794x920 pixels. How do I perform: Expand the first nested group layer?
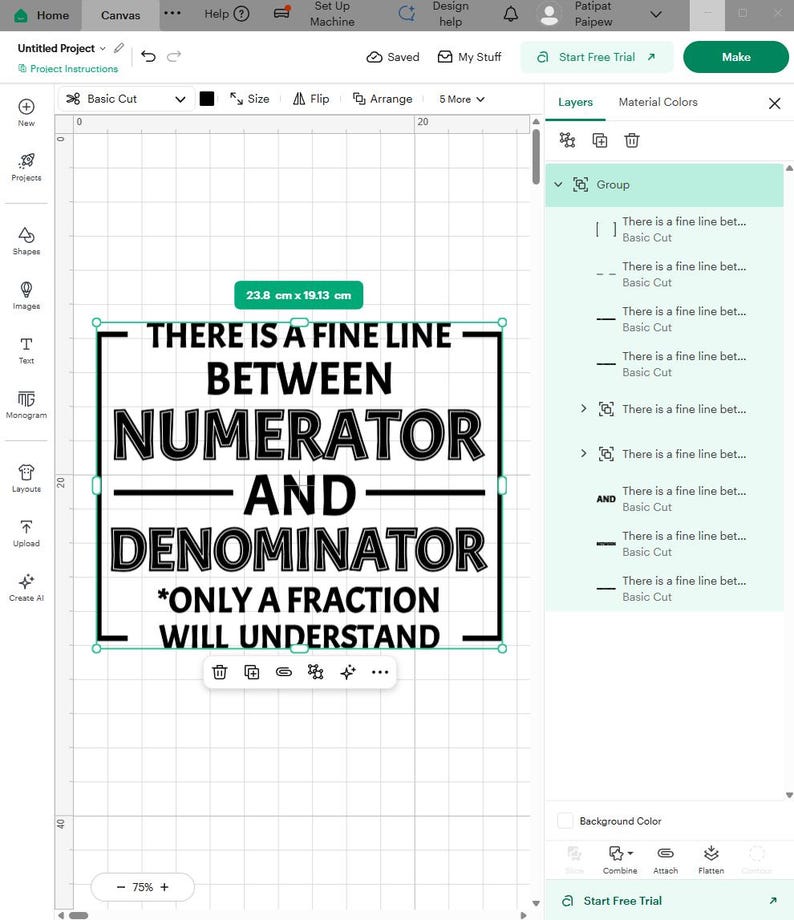pyautogui.click(x=583, y=408)
